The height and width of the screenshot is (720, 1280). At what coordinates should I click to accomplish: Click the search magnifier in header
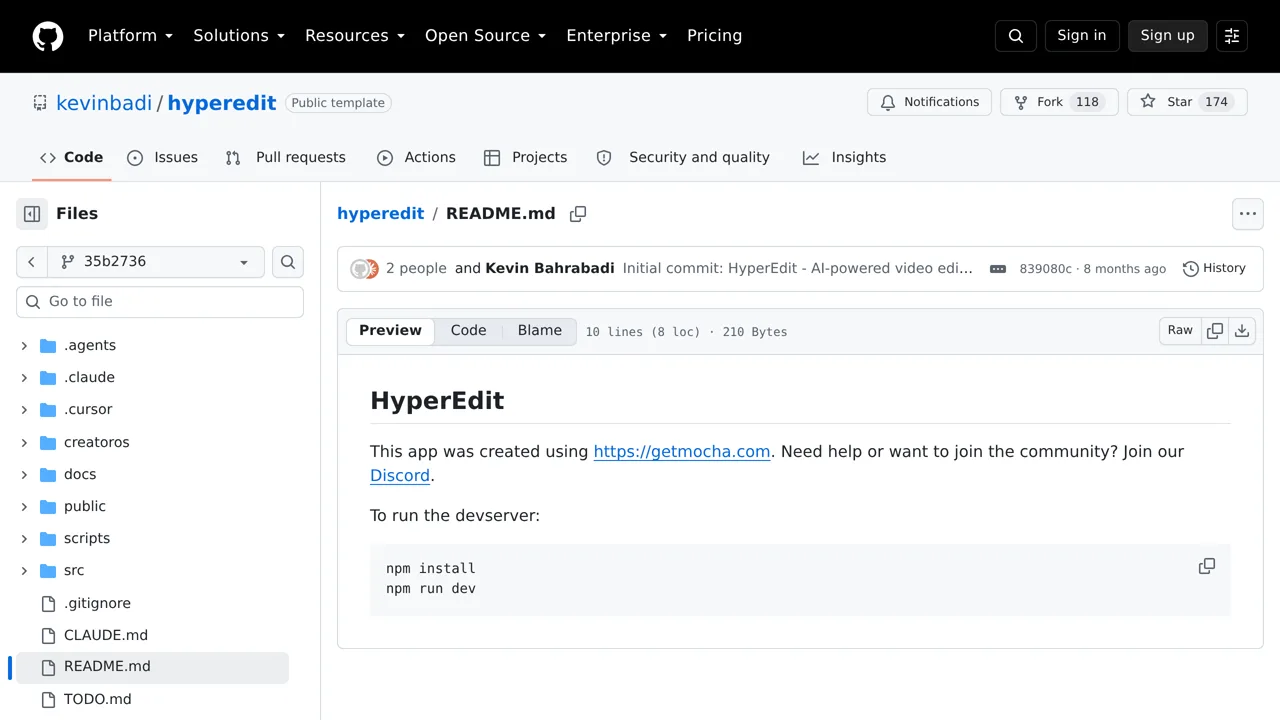click(1016, 36)
